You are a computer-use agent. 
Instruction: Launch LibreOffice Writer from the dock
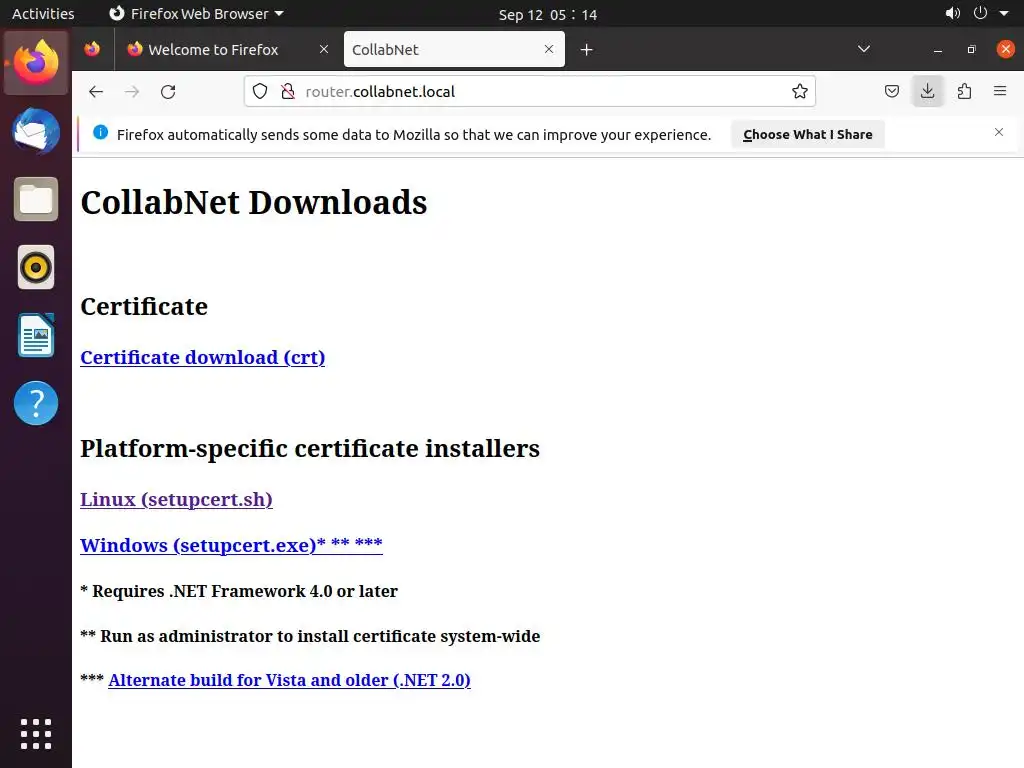(36, 336)
